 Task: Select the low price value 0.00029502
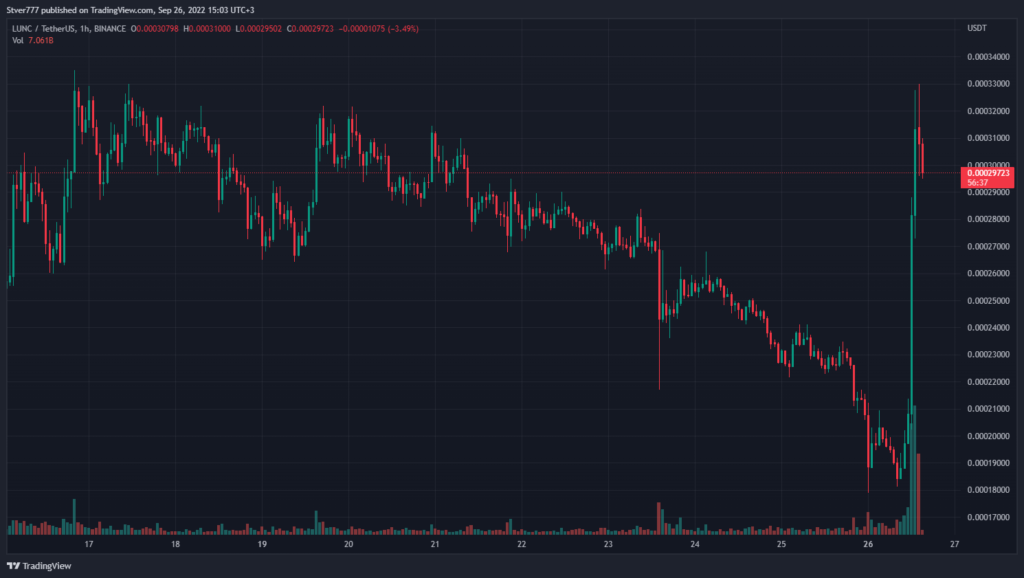click(259, 29)
